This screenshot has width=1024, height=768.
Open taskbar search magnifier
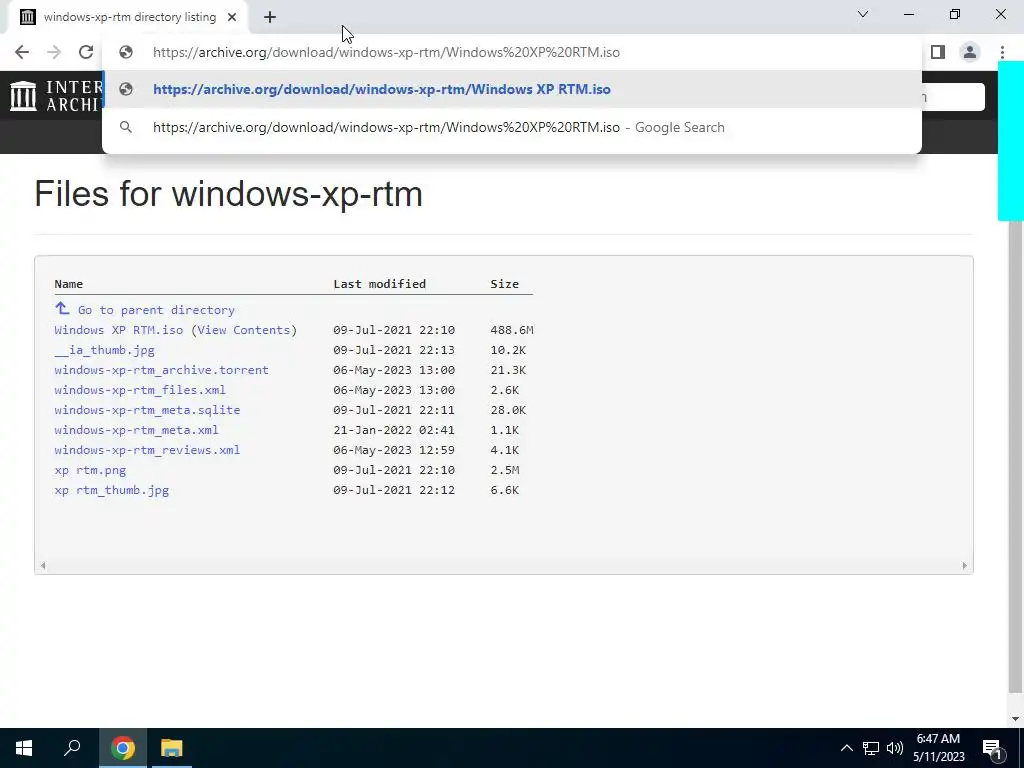(72, 748)
